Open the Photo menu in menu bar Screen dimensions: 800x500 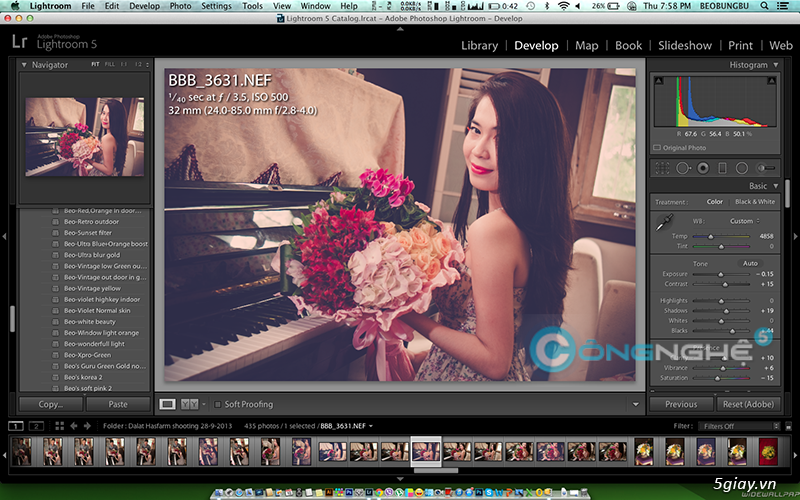click(x=180, y=6)
